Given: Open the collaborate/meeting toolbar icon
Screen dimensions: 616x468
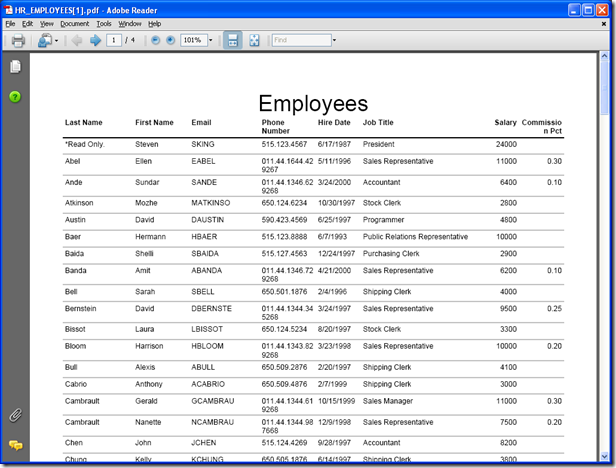Looking at the screenshot, I should 45,40.
